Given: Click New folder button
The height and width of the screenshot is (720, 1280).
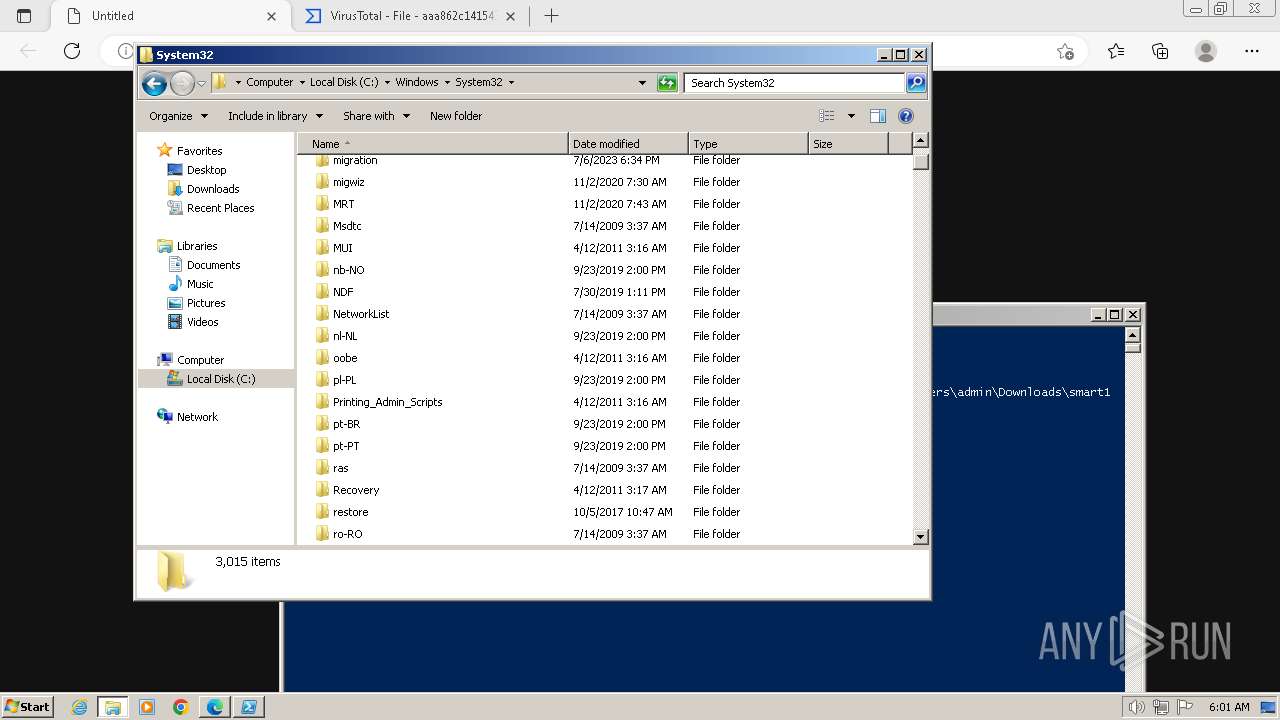Looking at the screenshot, I should tap(456, 116).
